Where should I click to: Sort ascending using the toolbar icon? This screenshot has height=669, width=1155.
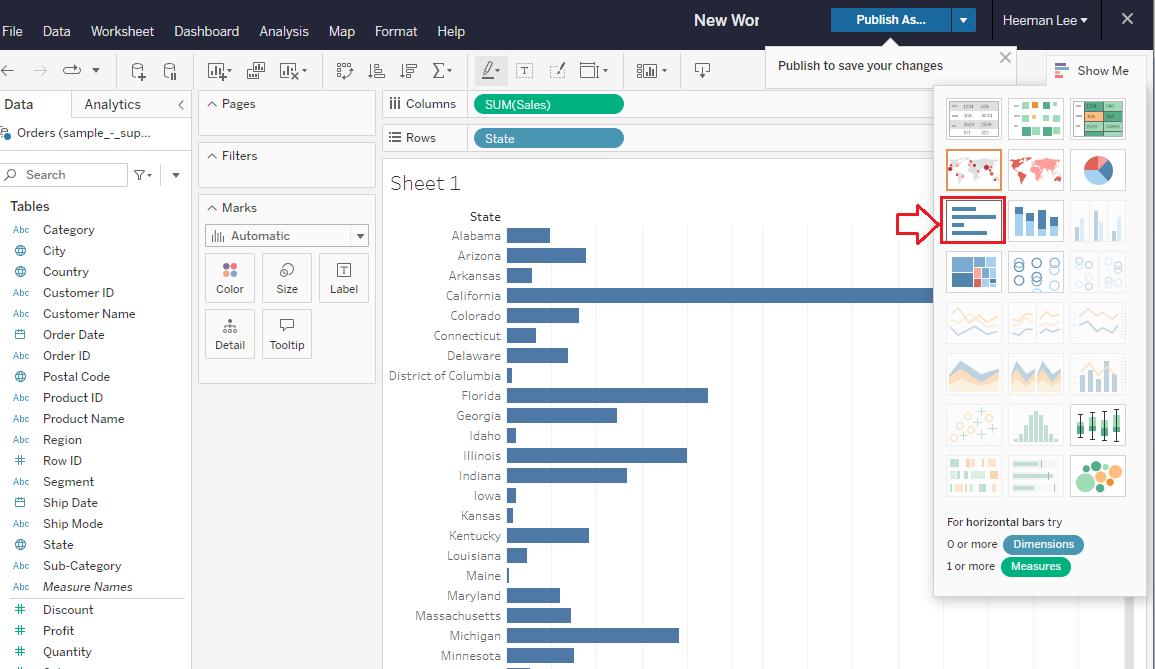[x=376, y=71]
